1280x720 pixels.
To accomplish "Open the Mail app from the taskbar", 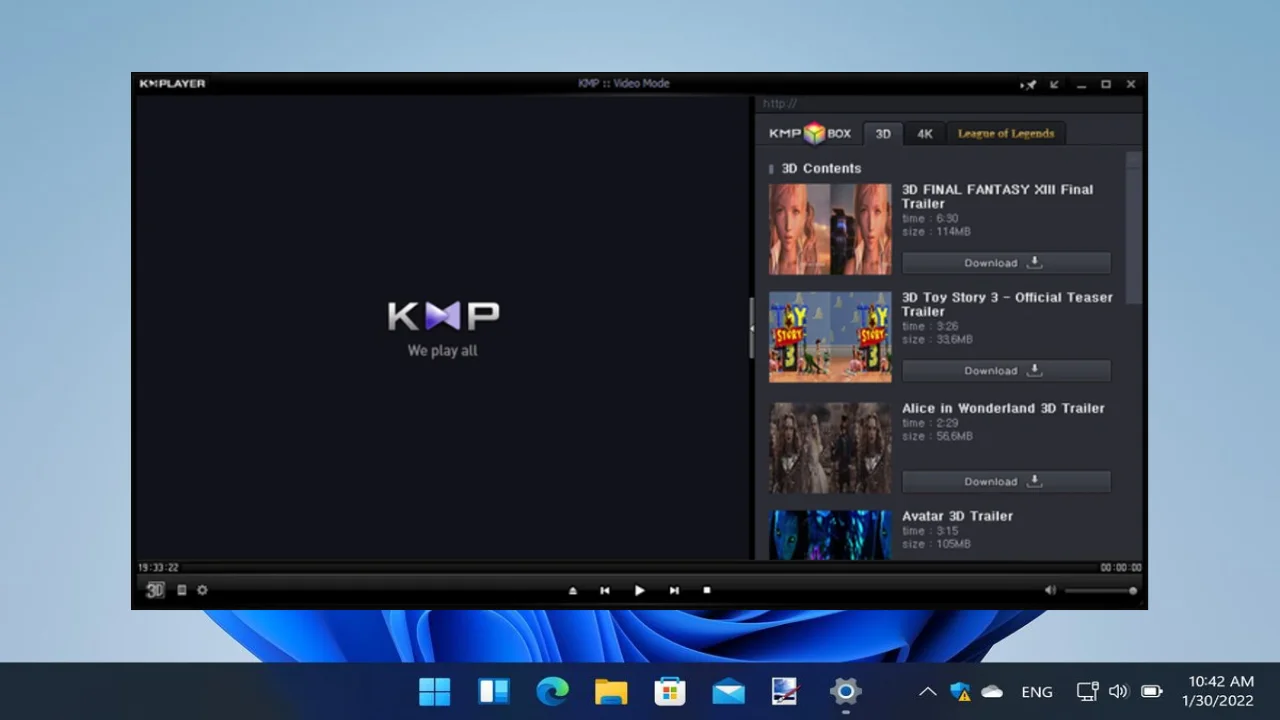I will coord(728,691).
